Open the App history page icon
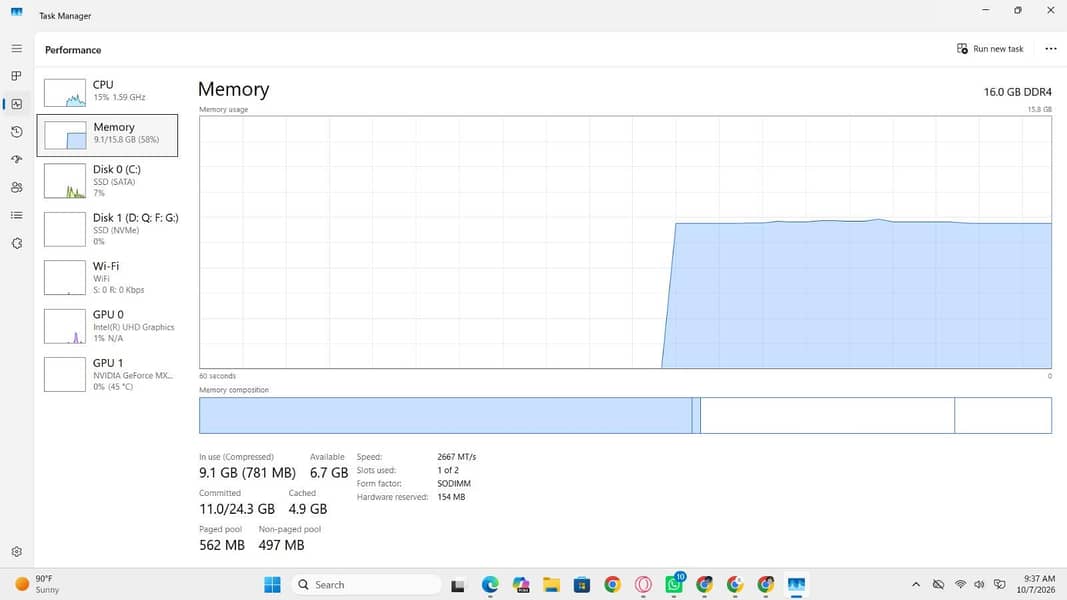The width and height of the screenshot is (1067, 600). 17,132
